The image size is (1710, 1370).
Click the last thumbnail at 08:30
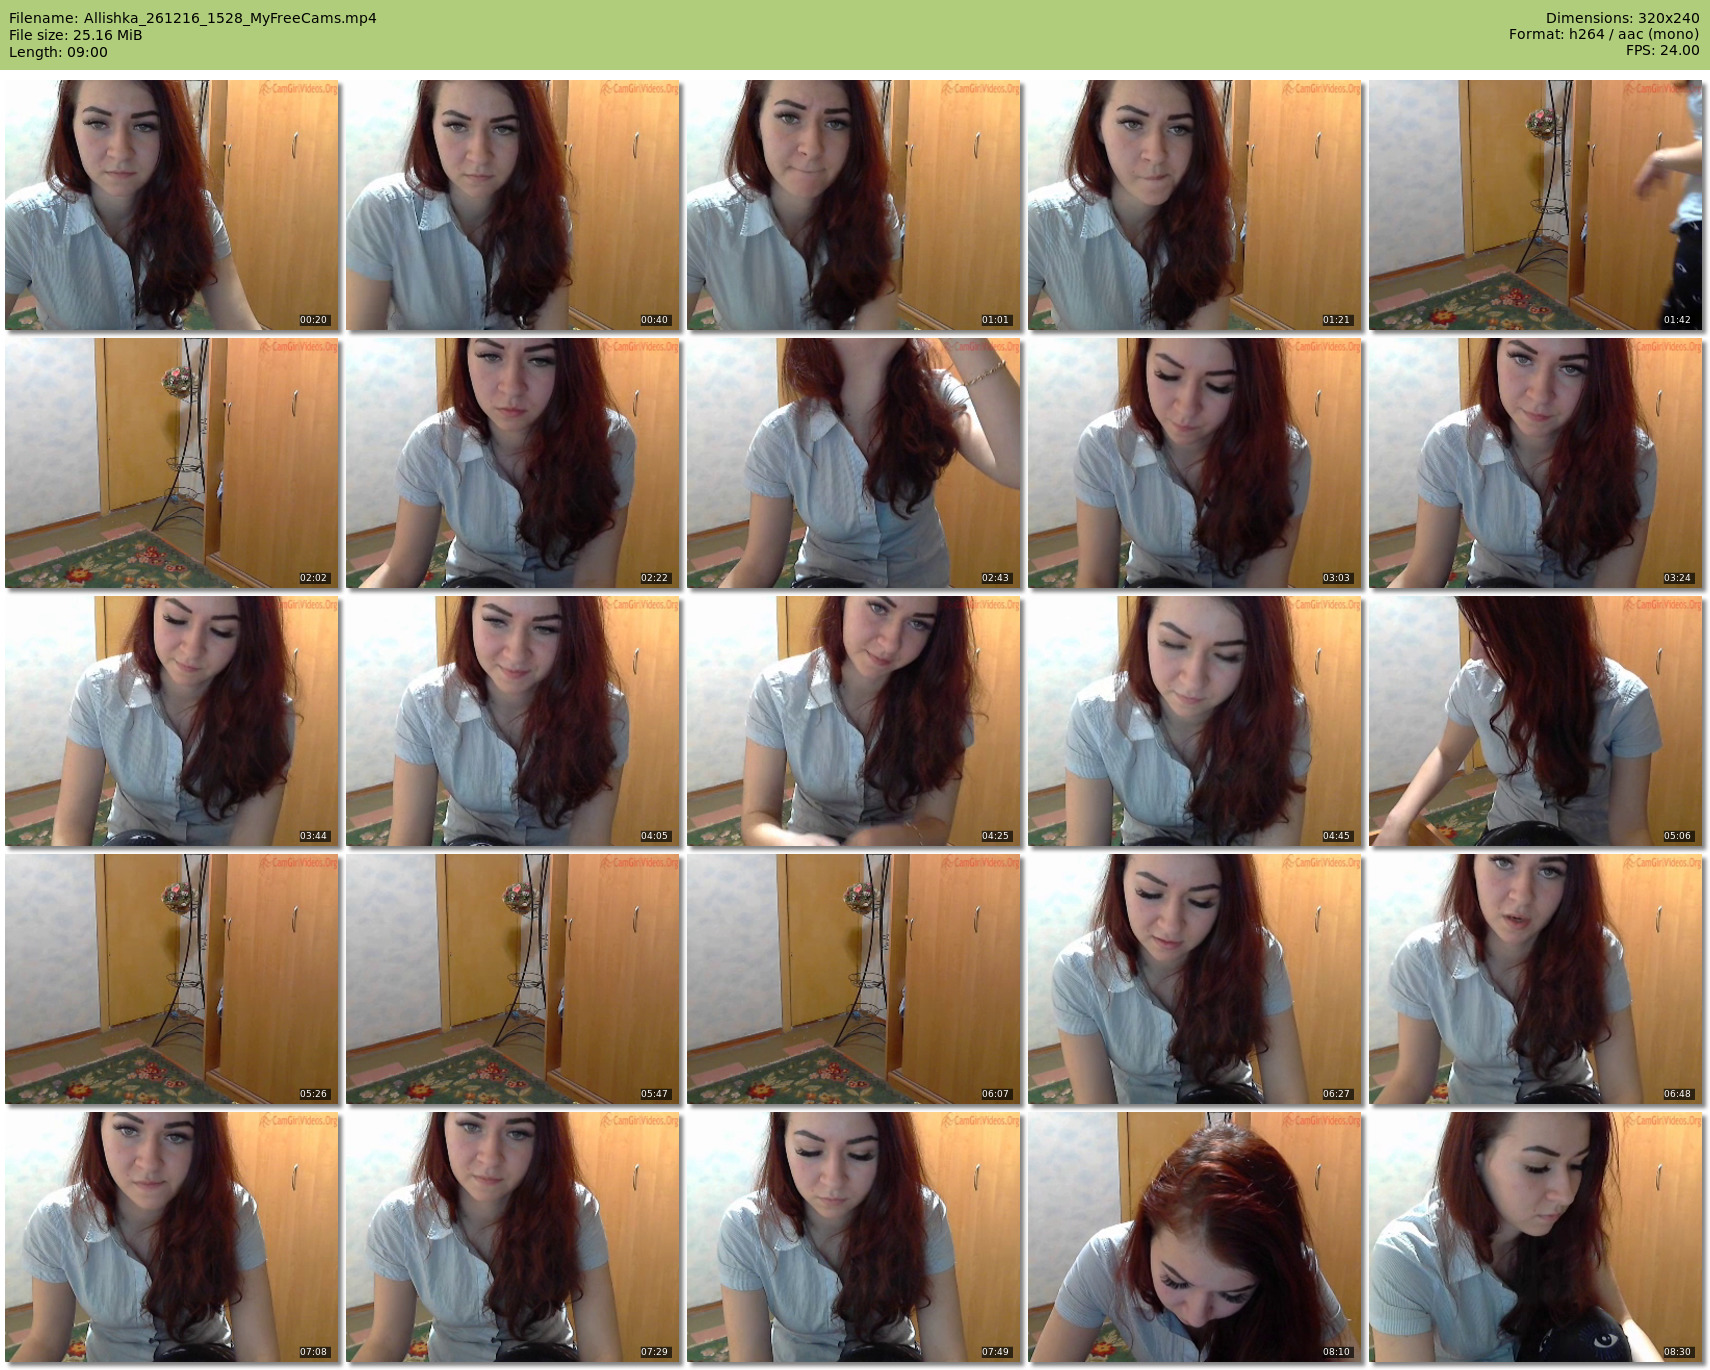point(1535,1237)
